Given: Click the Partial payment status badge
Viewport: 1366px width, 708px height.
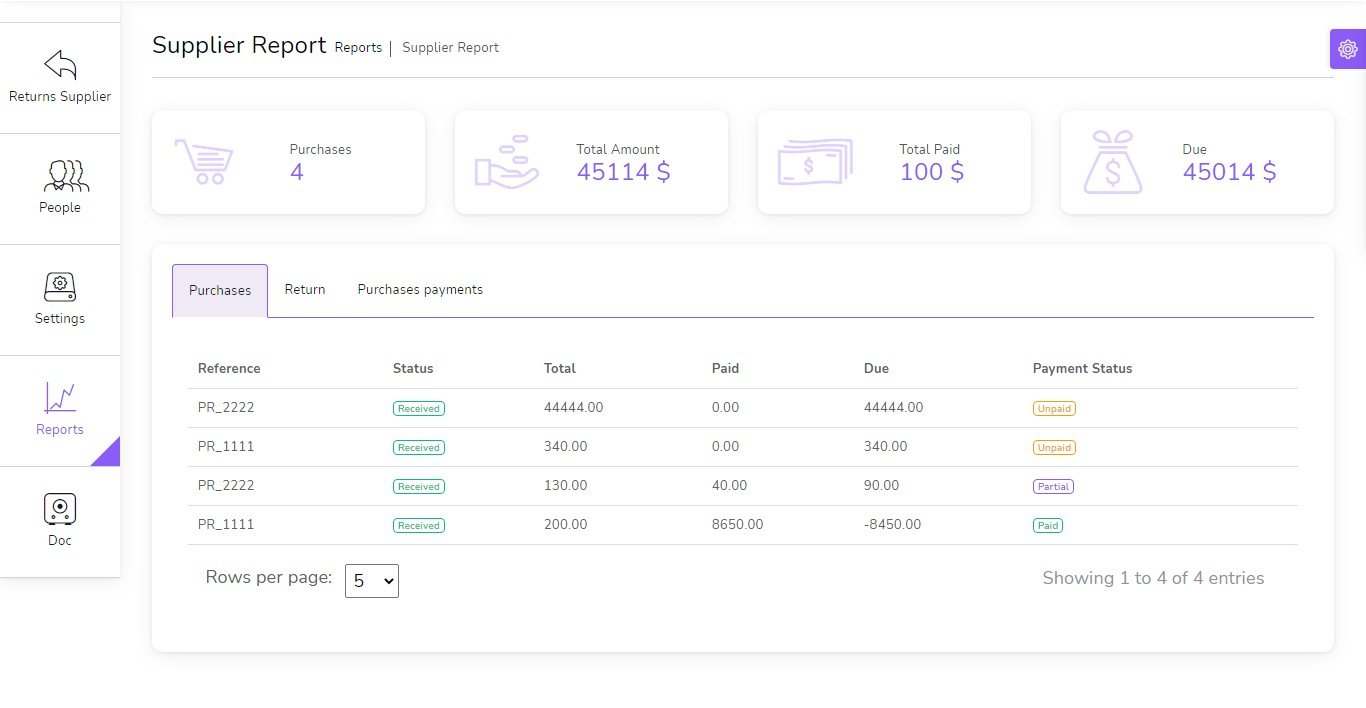Looking at the screenshot, I should coord(1053,487).
